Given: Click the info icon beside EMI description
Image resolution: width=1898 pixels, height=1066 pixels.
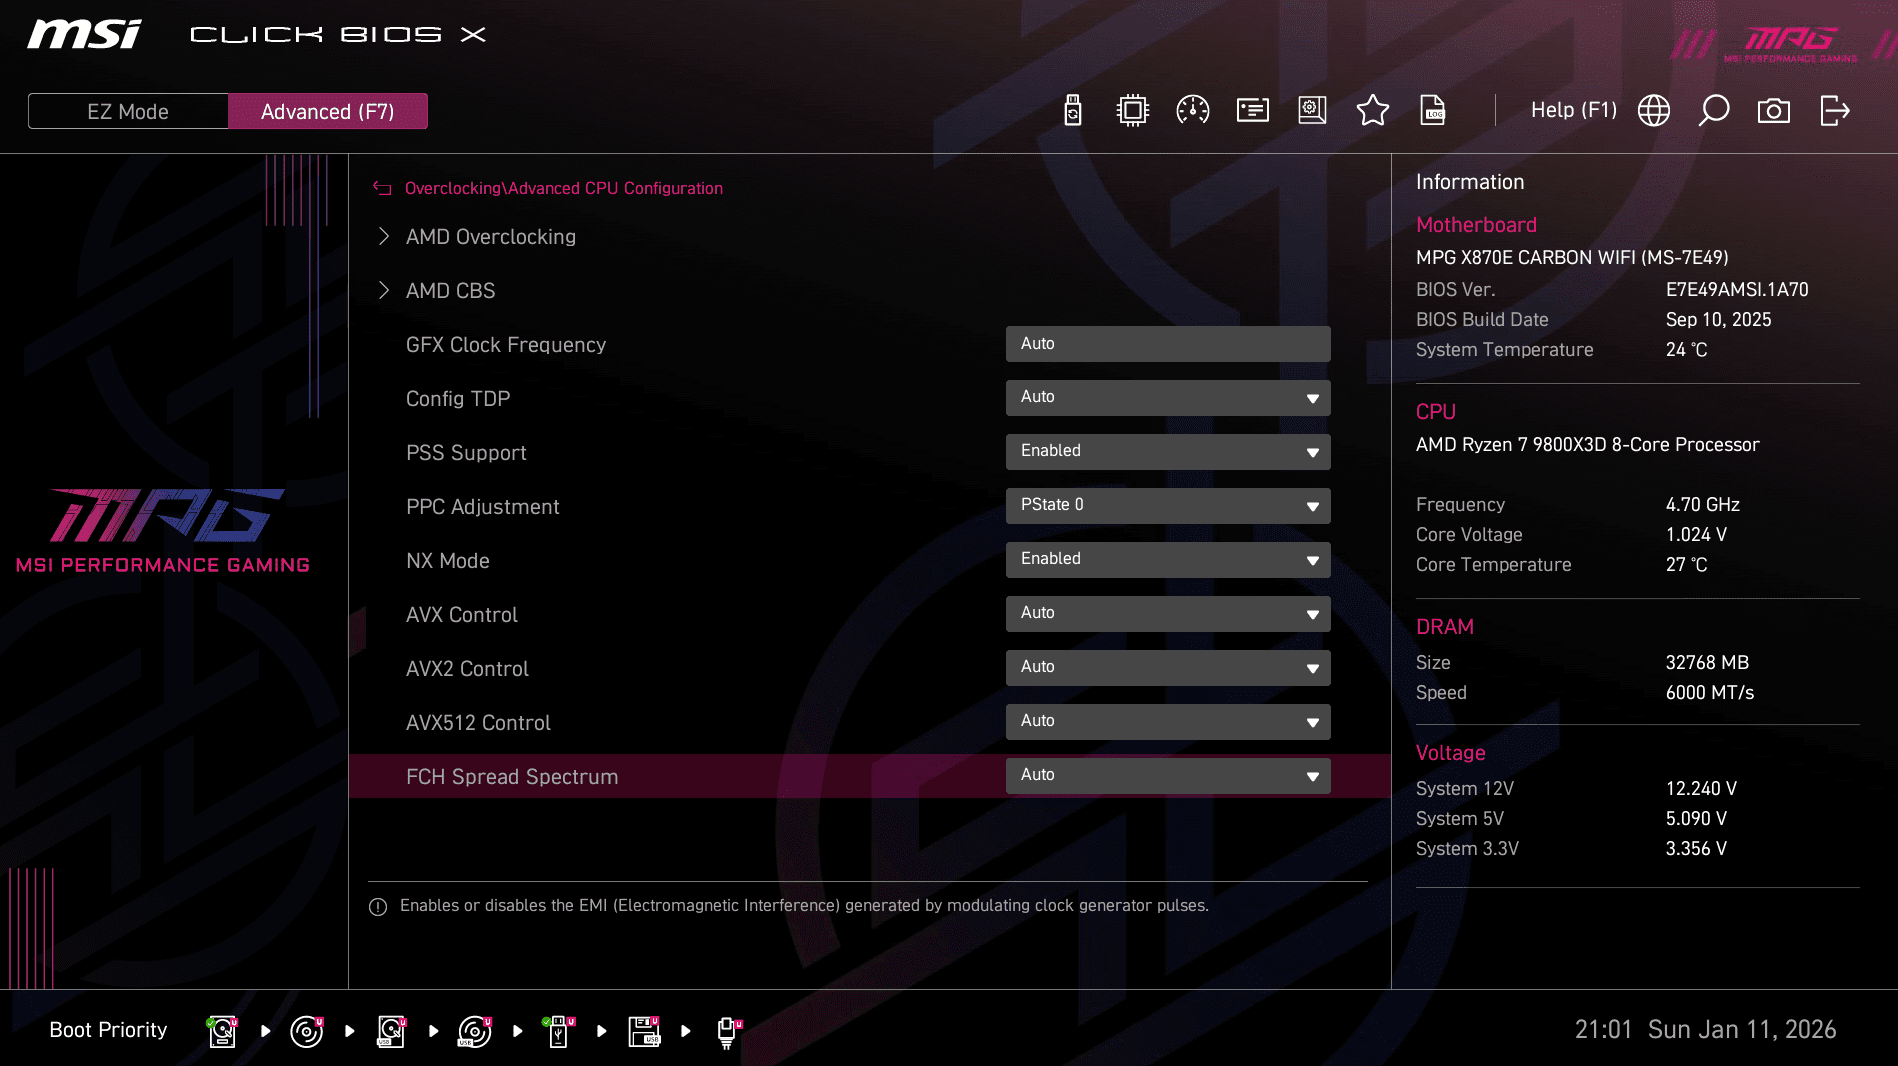Looking at the screenshot, I should [x=378, y=907].
